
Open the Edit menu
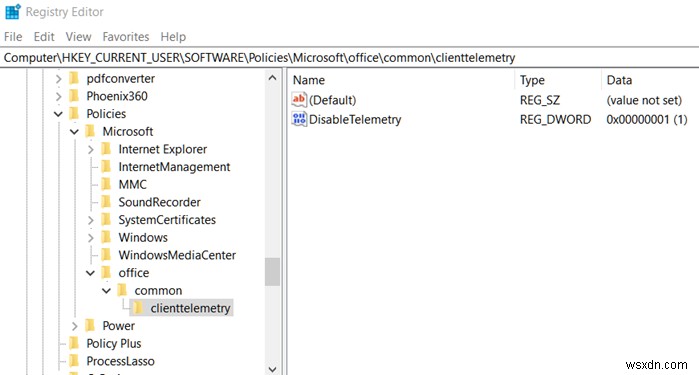click(44, 37)
